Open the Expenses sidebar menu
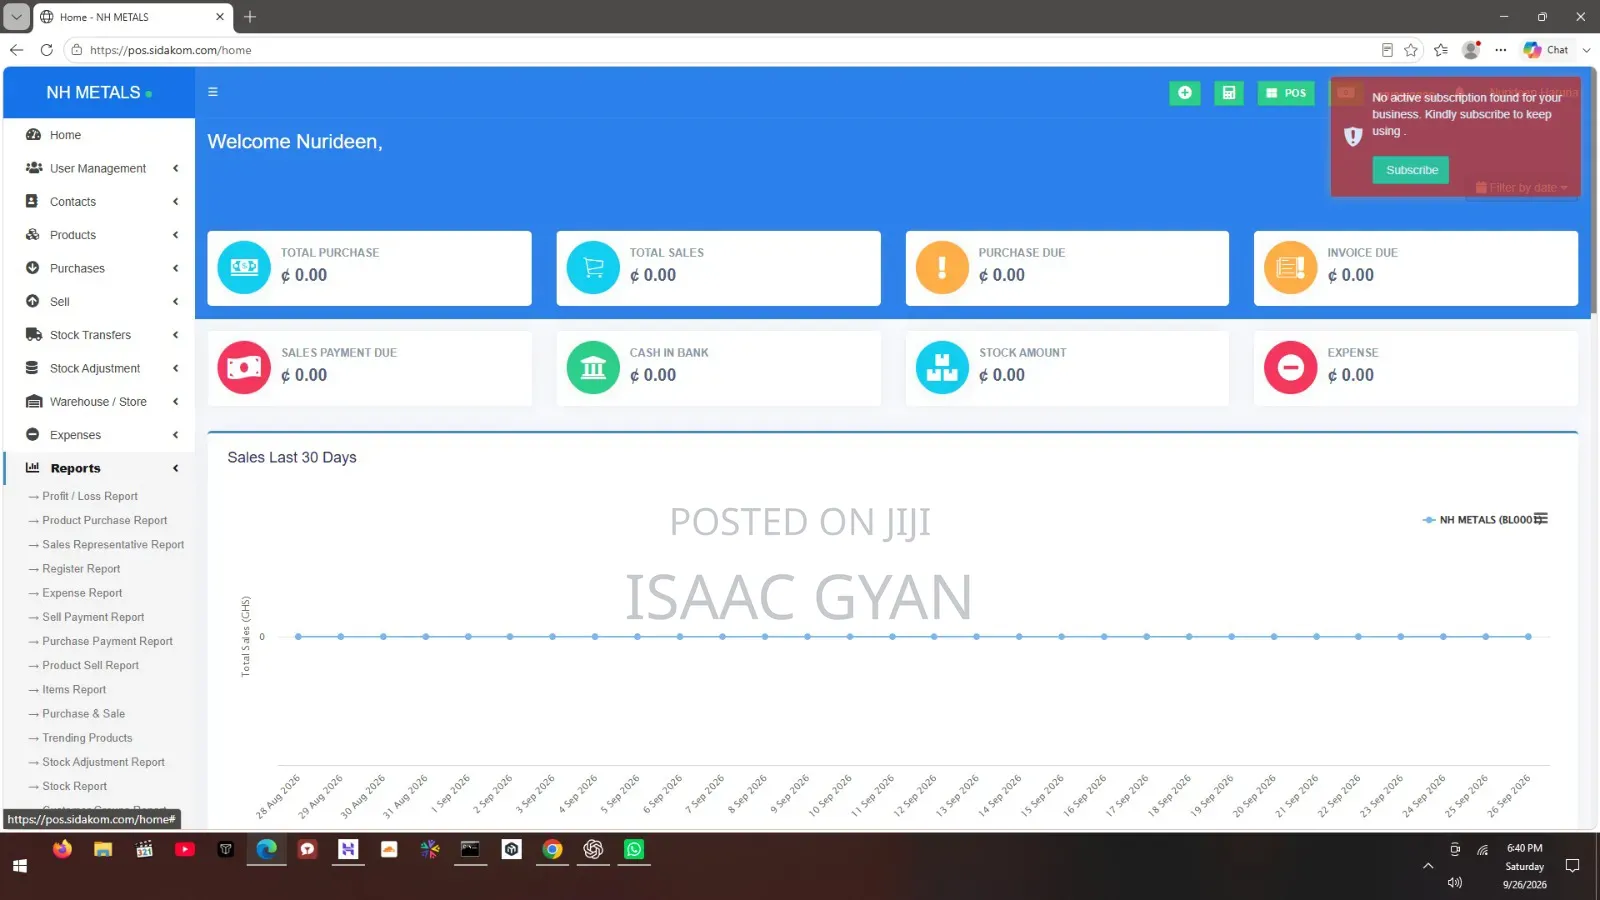1600x900 pixels. [x=99, y=435]
